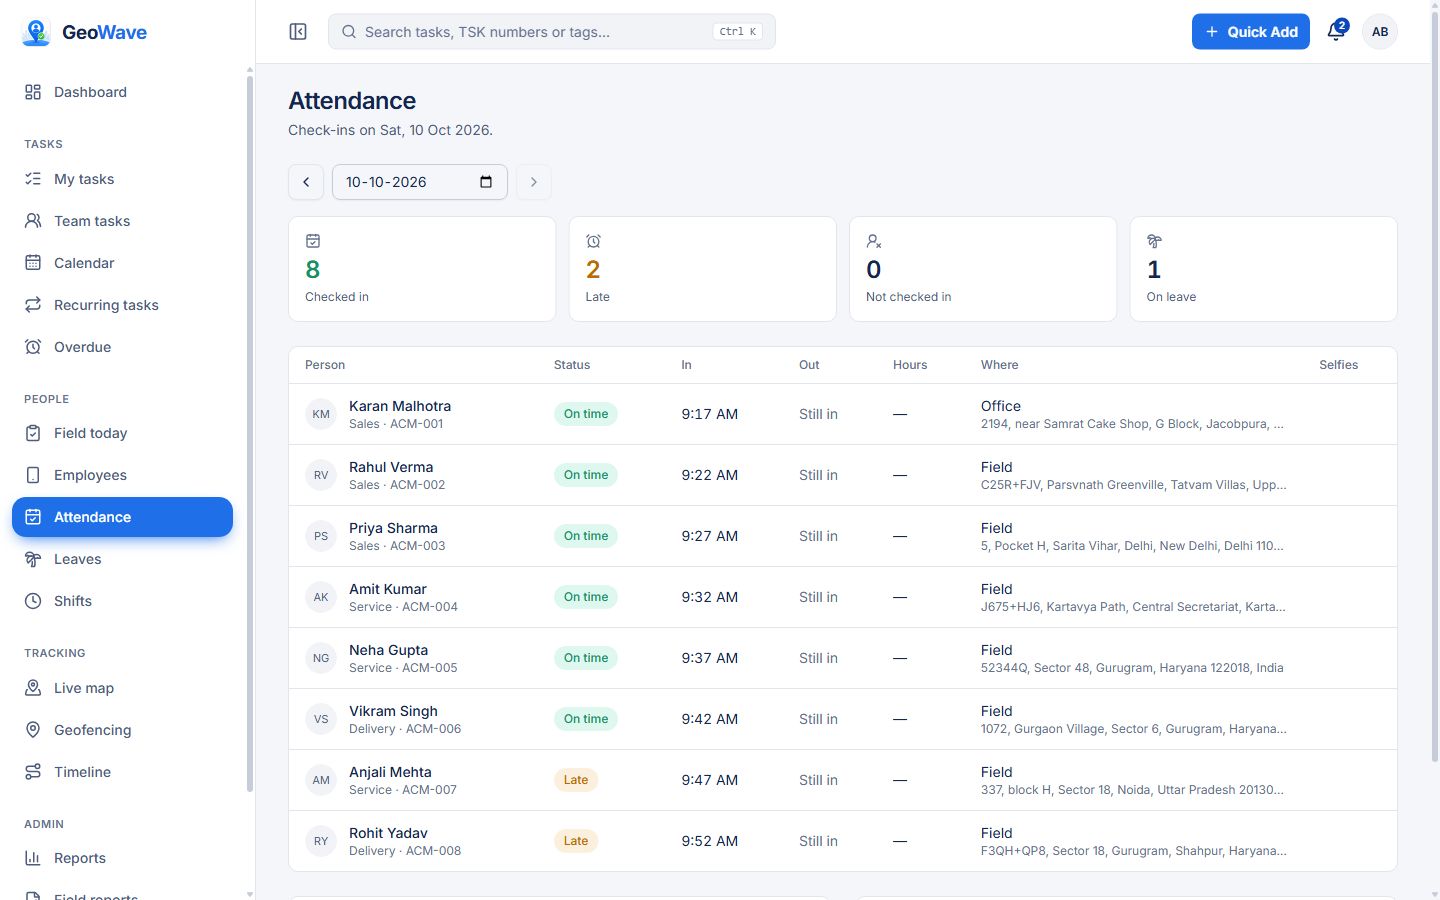Open Reports under Admin

(122, 858)
